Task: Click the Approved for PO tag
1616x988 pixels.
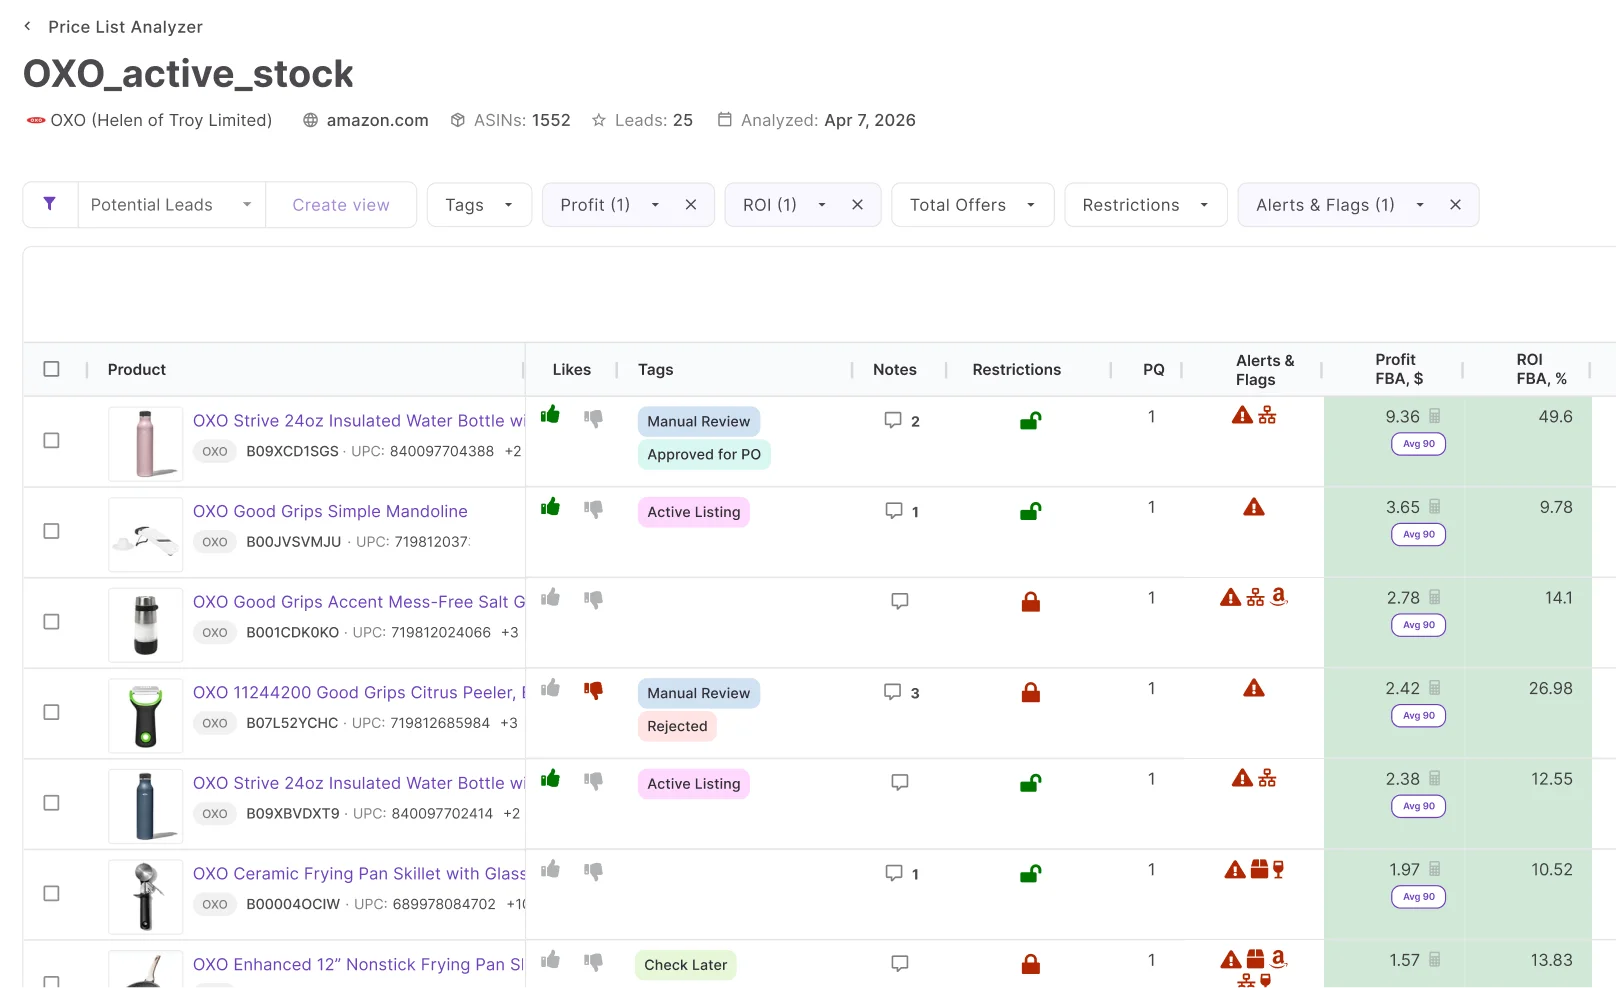Action: 704,454
